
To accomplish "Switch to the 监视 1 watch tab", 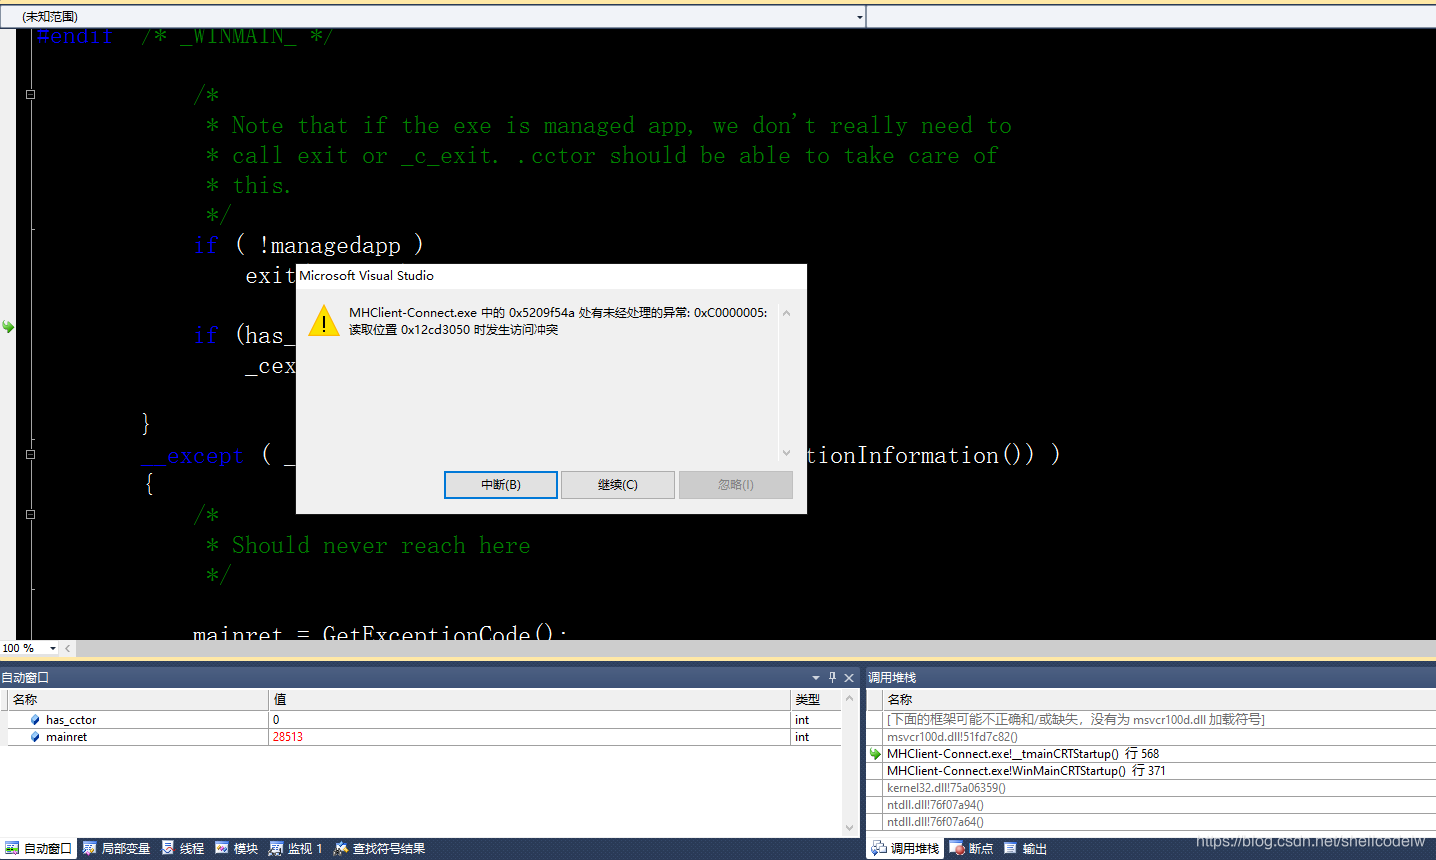I will 296,848.
